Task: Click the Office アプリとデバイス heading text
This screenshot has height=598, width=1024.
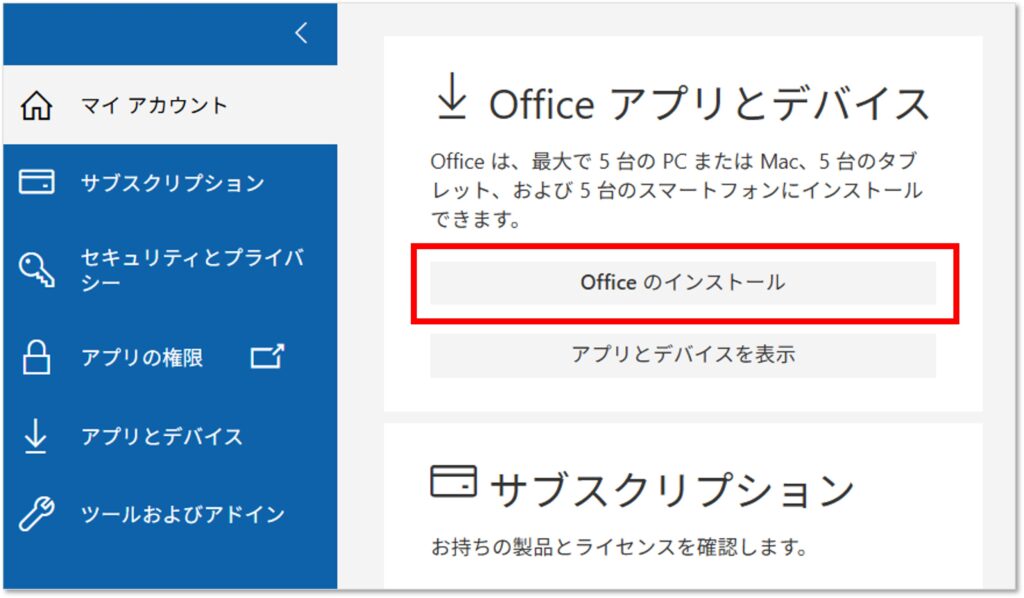Action: coord(709,104)
